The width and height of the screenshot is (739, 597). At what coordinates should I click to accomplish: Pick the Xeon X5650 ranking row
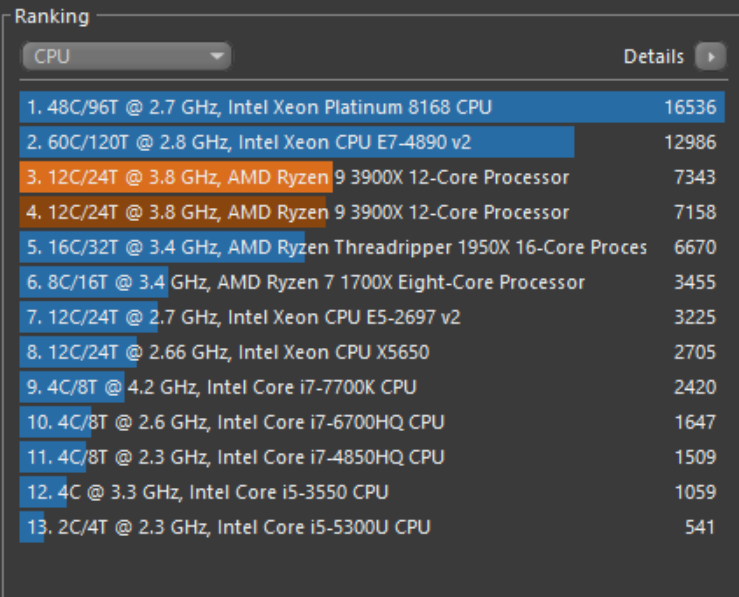point(372,352)
